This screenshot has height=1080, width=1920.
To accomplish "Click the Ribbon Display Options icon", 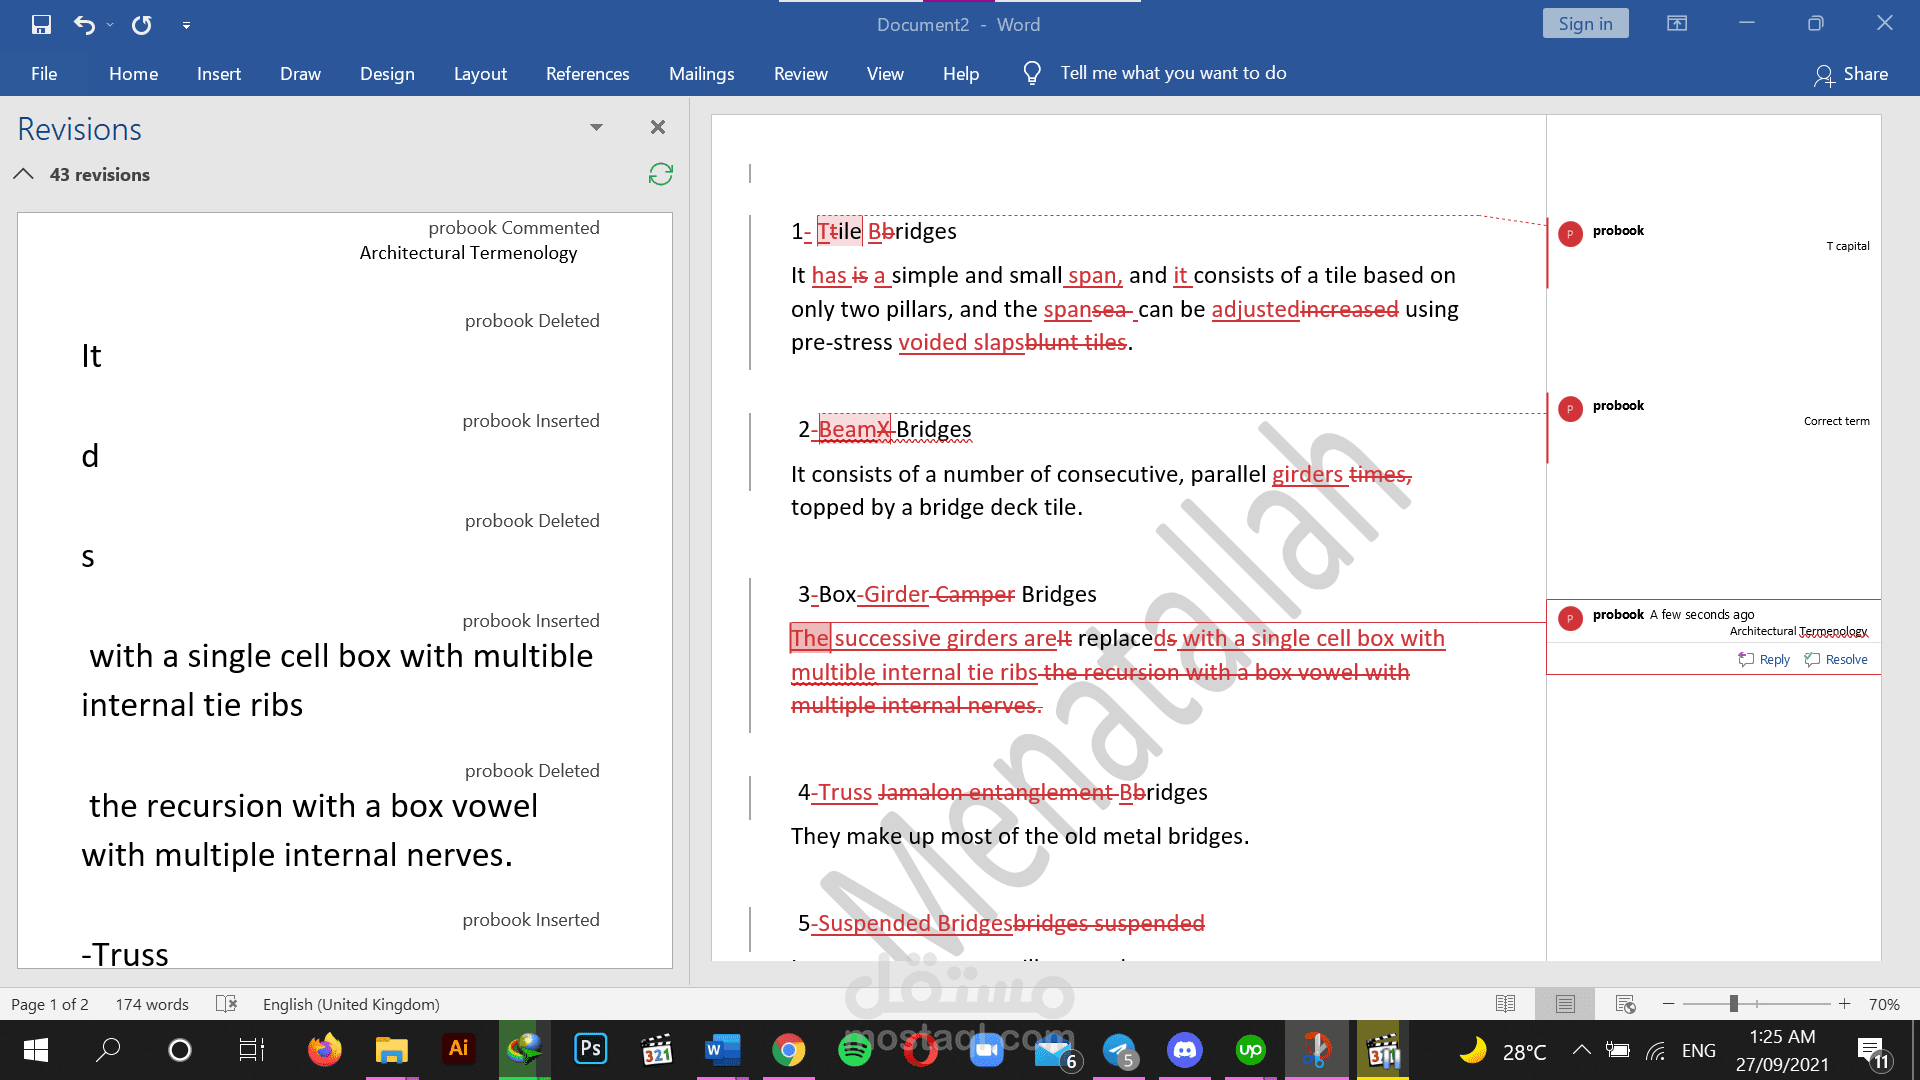I will [x=1677, y=23].
